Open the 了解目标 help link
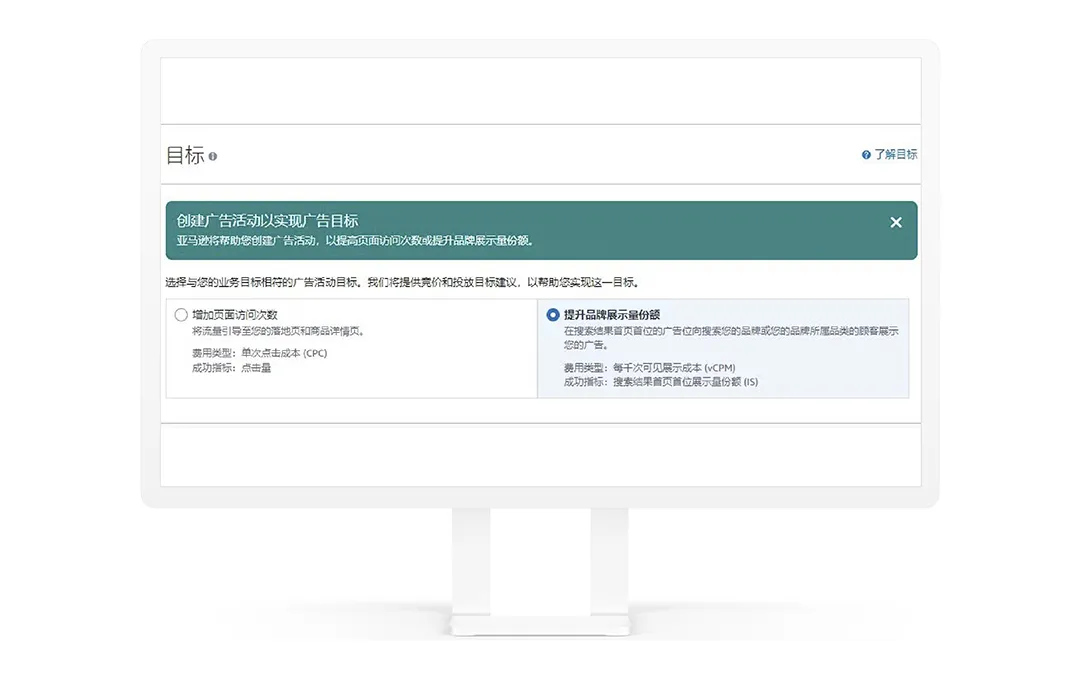Screen dimensions: 1080x684 click(x=895, y=154)
